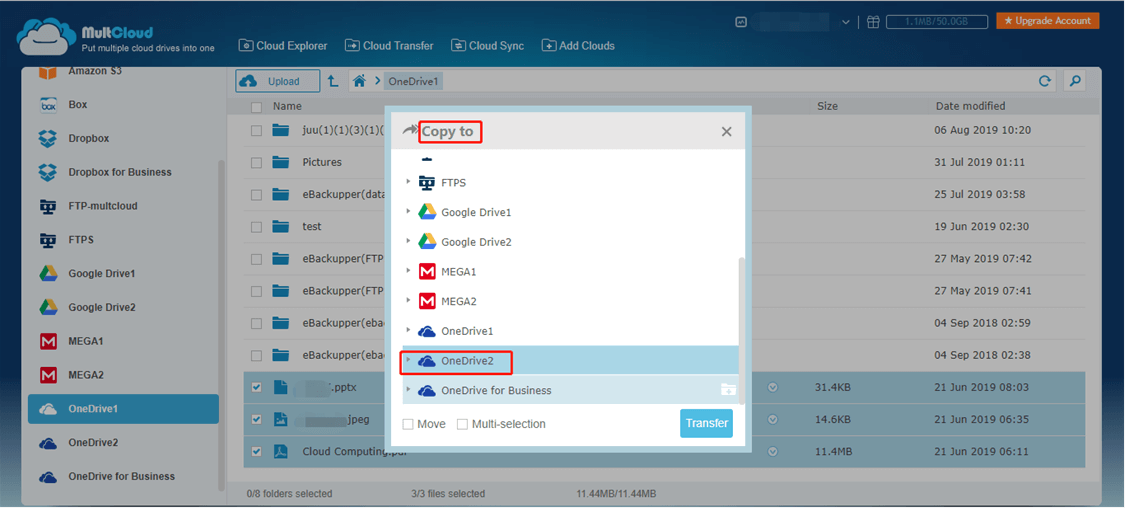Uncheck the .jpeg file checkbox
1125x508 pixels.
256,420
